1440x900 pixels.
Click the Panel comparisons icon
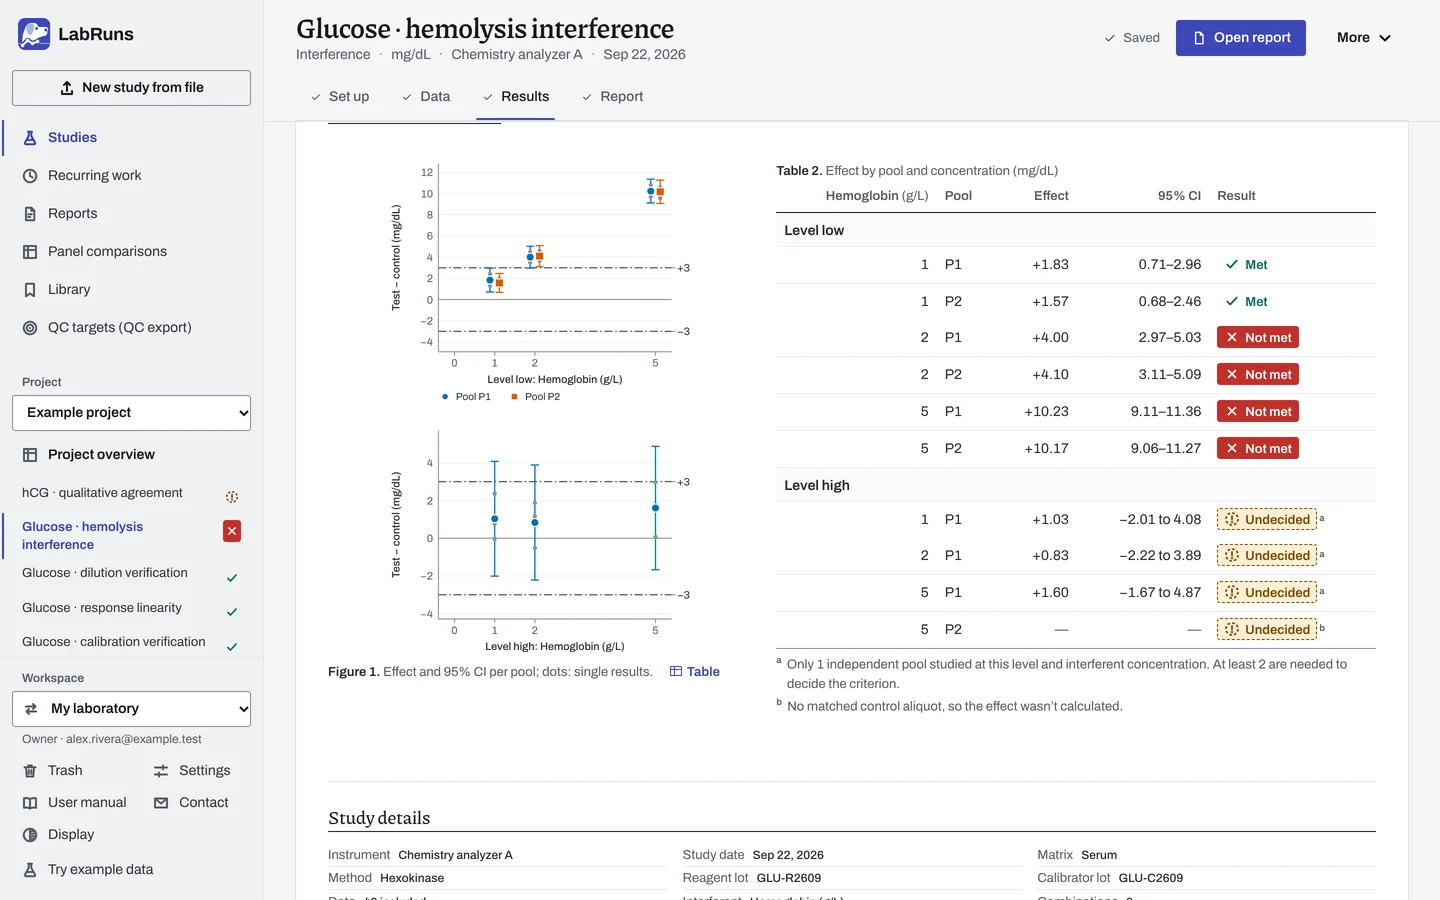coord(30,252)
